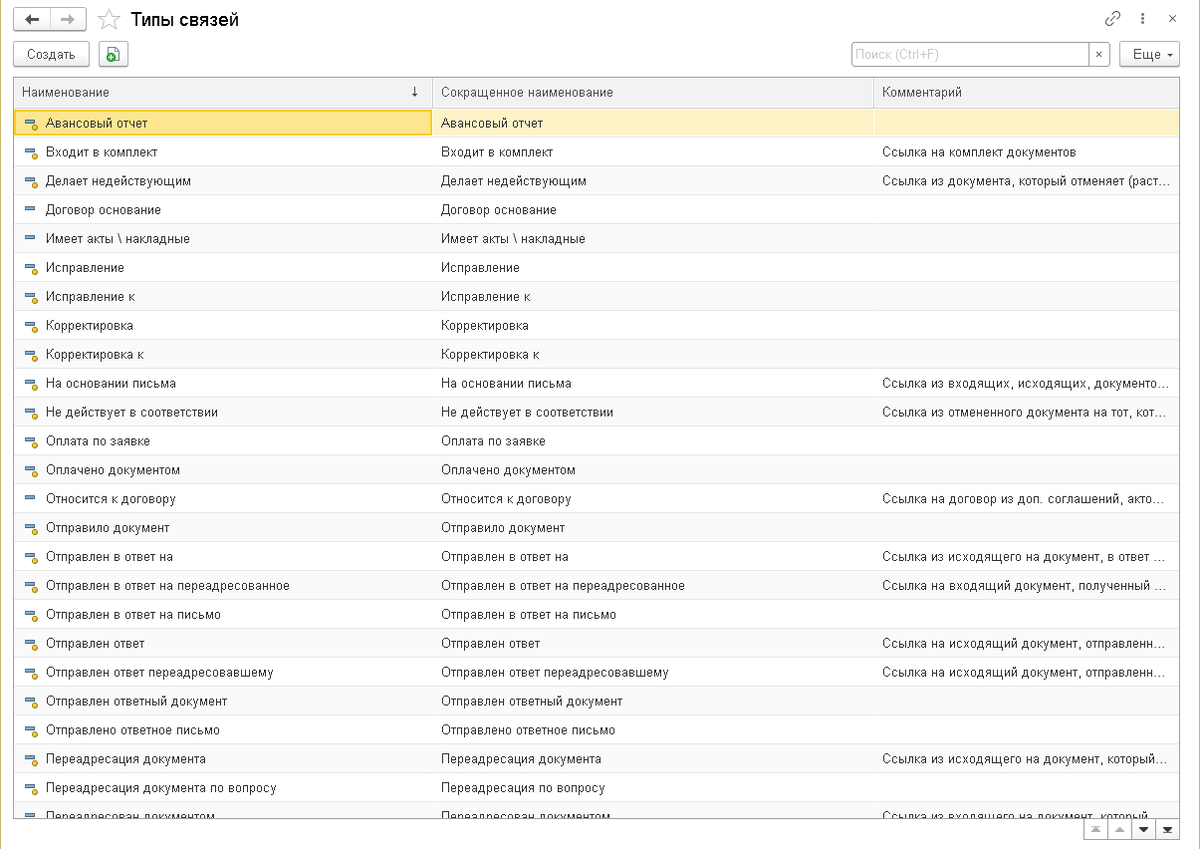Screen dimensions: 1200x849
Task: Click short name cell Оплата по заявке
Action: 653,441
